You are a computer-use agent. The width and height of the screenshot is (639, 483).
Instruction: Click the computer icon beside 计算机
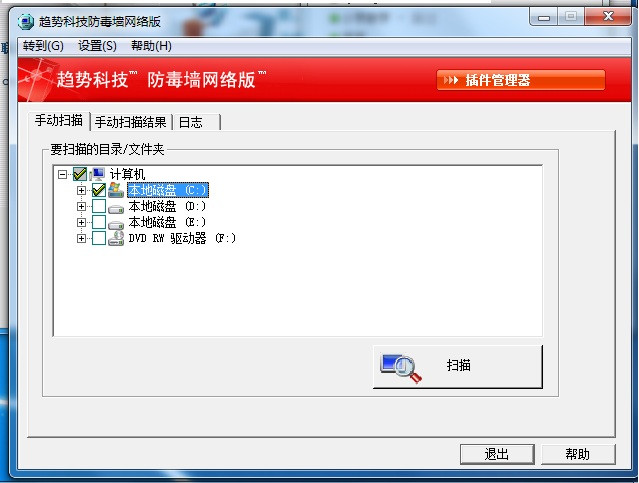point(97,174)
